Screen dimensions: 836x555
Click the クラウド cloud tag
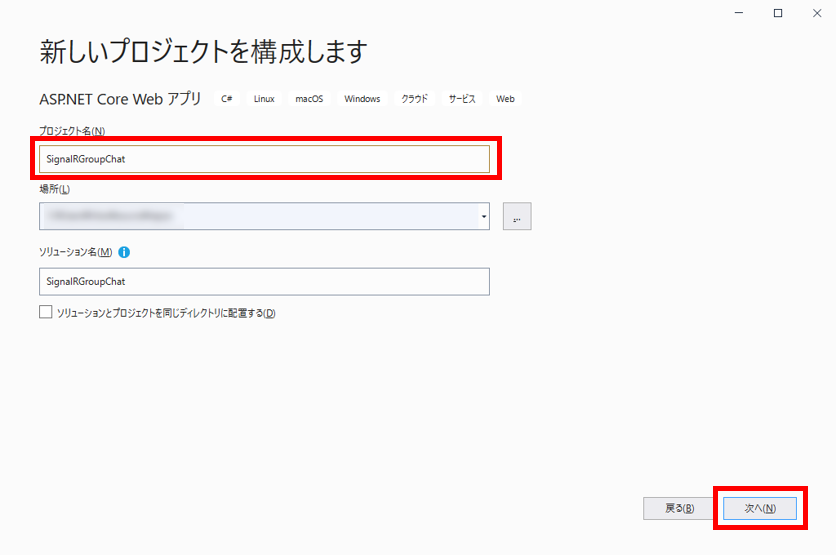pos(414,99)
